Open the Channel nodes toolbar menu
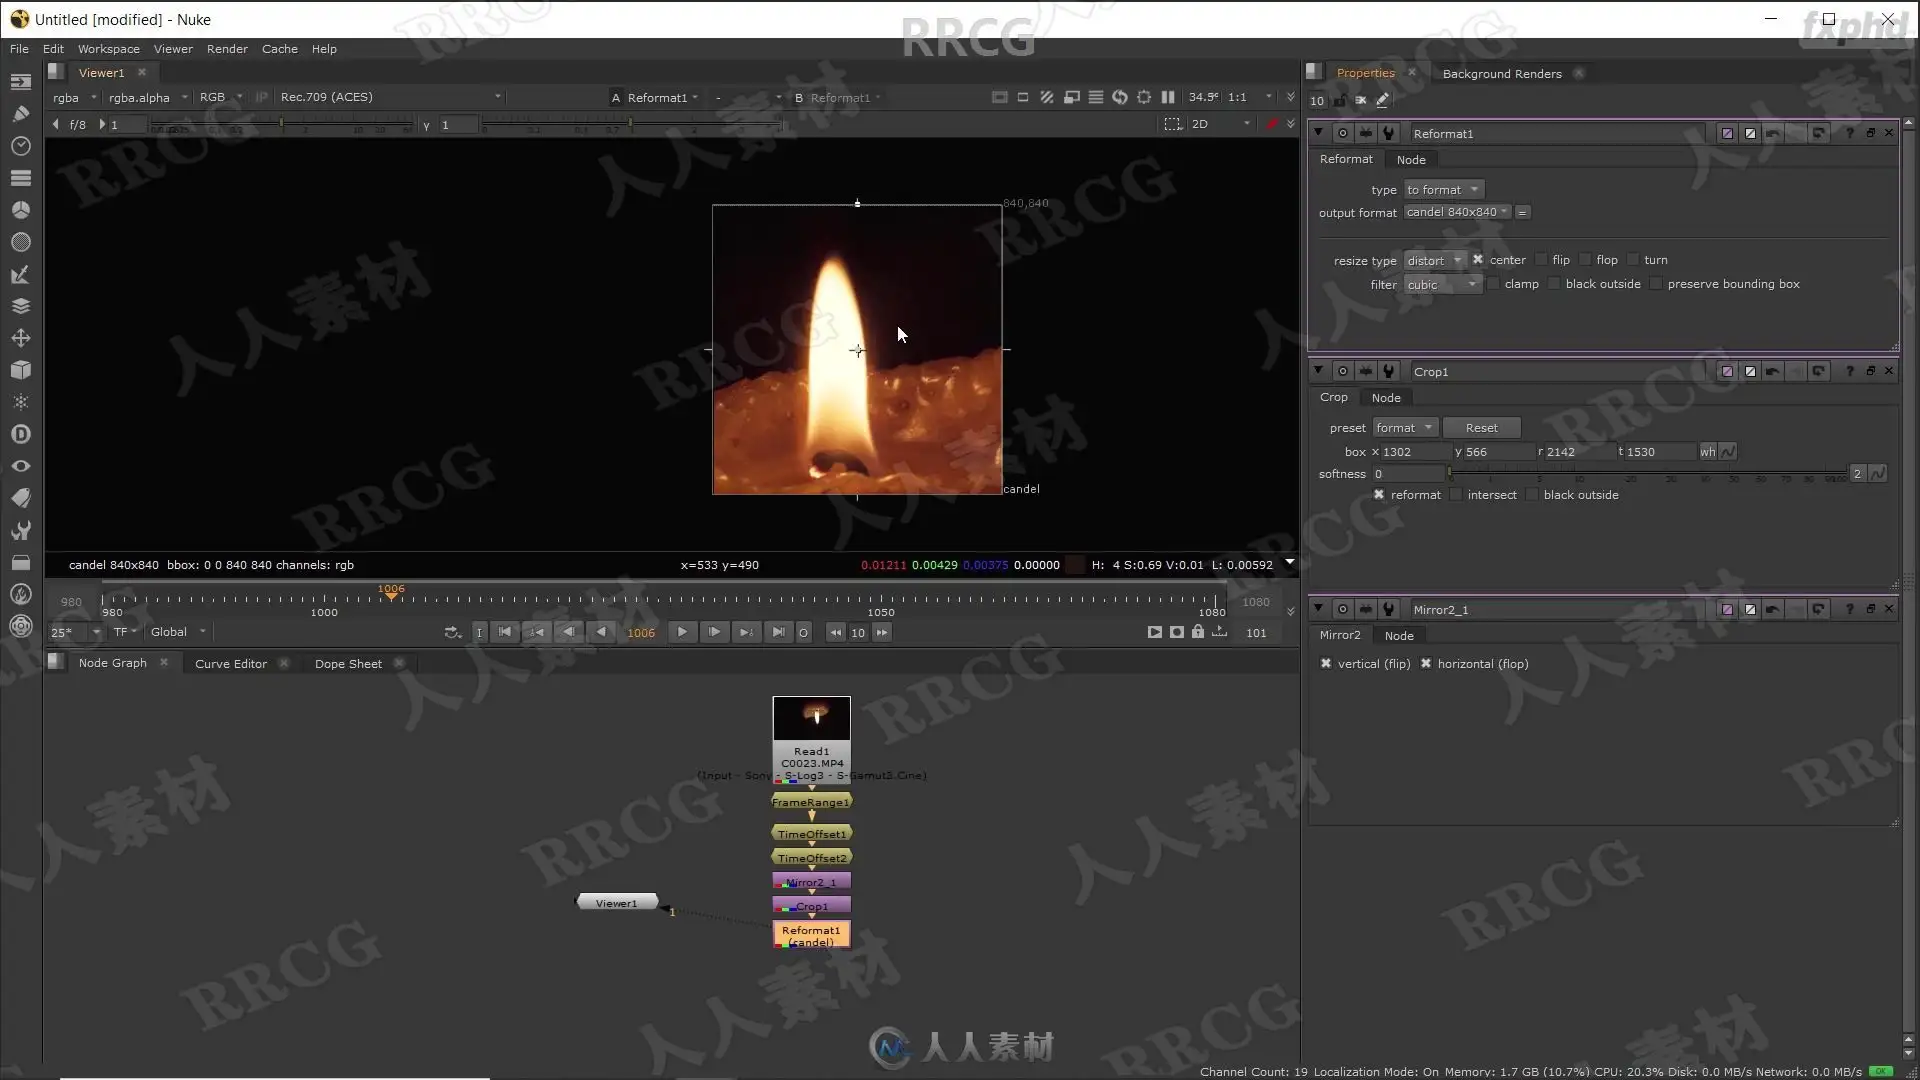 20,178
